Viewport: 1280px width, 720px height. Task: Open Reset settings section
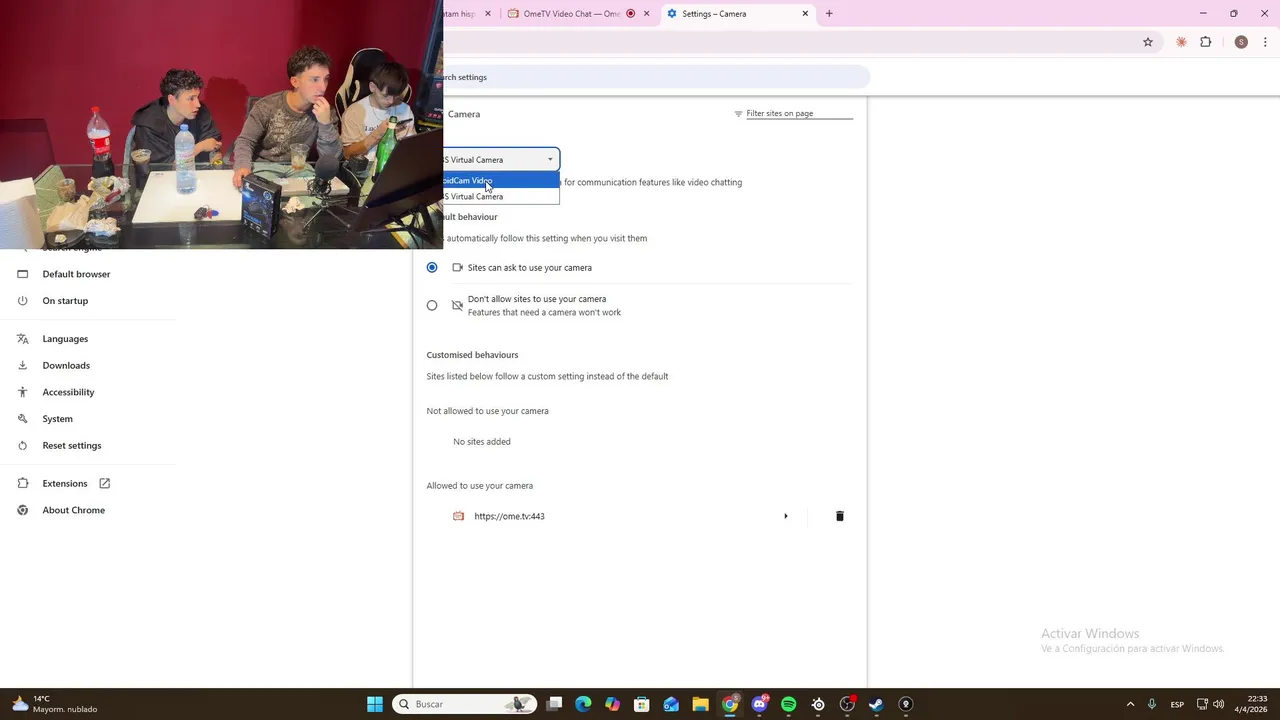(x=71, y=446)
